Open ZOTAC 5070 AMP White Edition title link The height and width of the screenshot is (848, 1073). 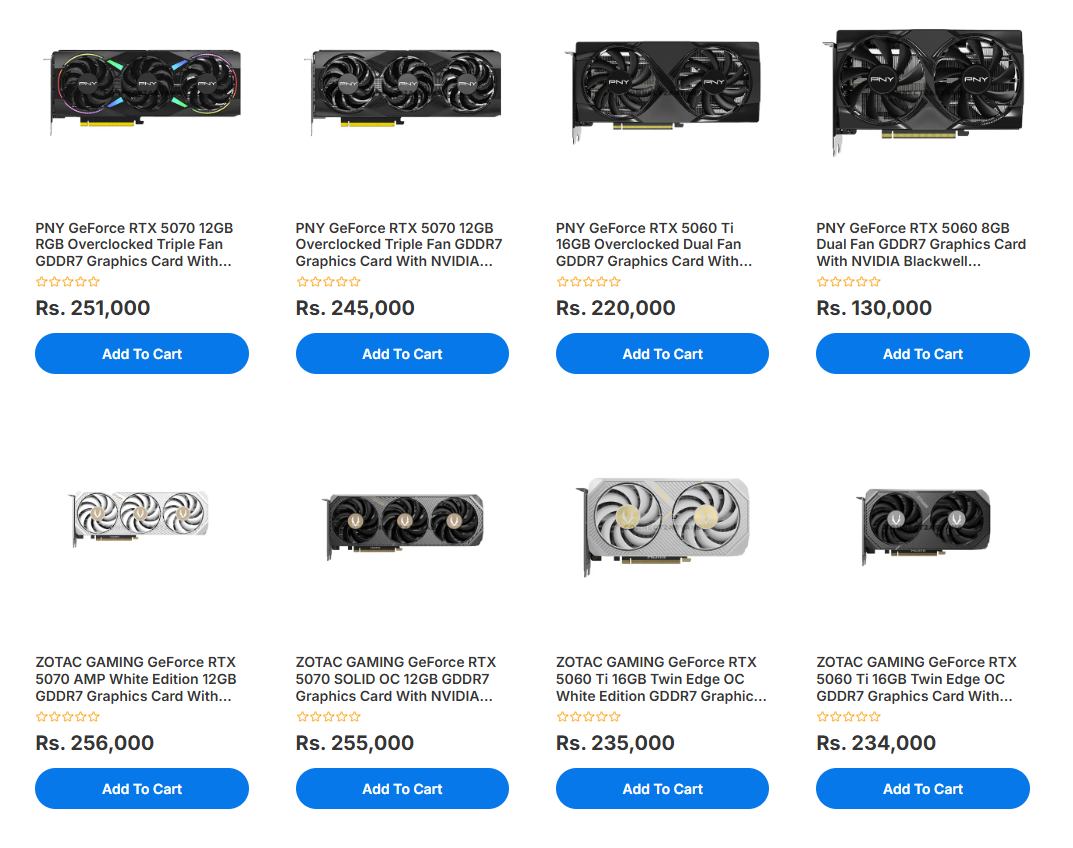click(136, 679)
